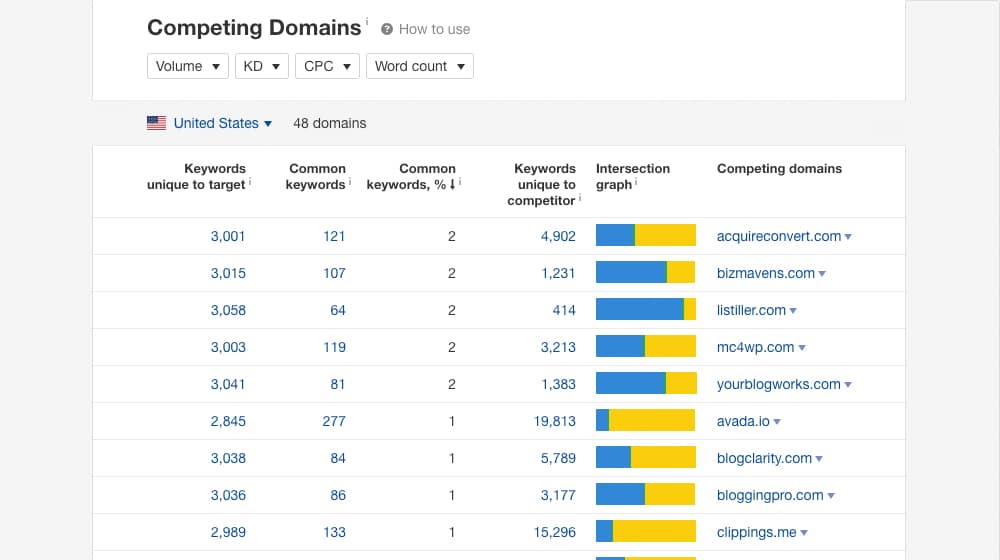Open 277 common keywords for avada.io
Image resolution: width=1000 pixels, height=560 pixels.
point(334,421)
